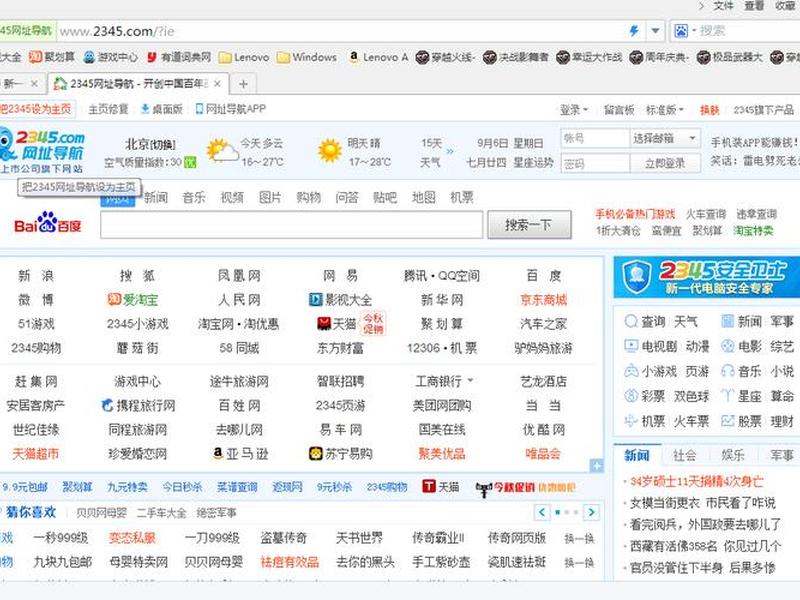Select the 地图 search tab
This screenshot has width=800, height=600.
423,197
